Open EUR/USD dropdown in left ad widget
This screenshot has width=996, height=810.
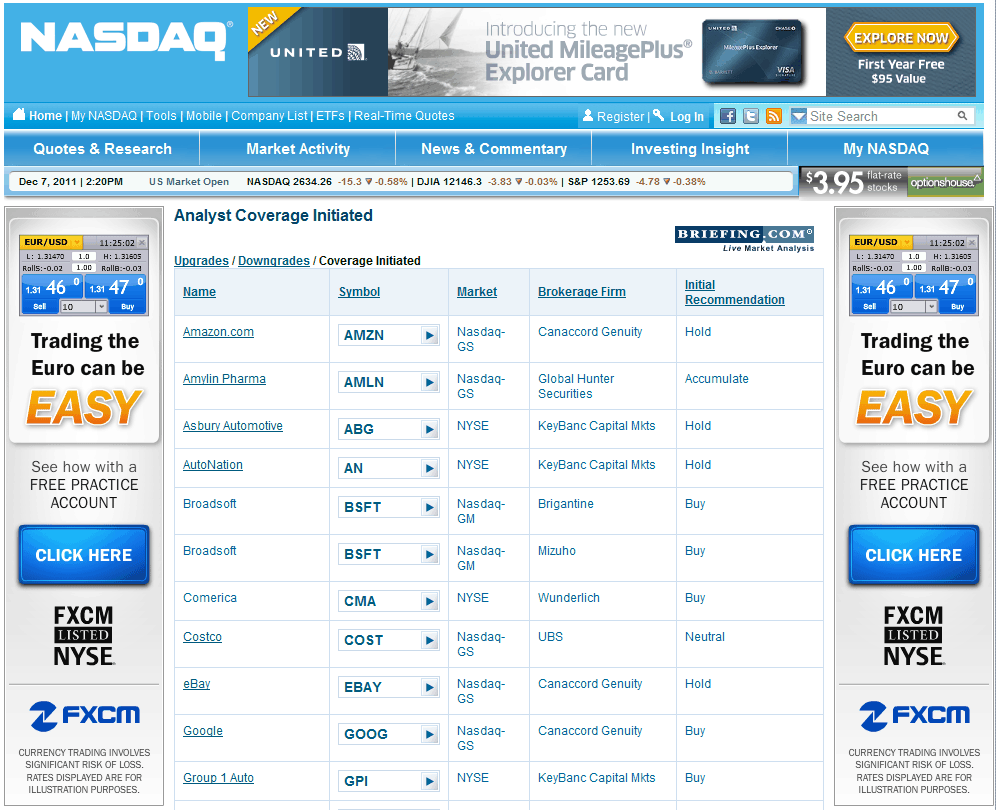click(77, 242)
